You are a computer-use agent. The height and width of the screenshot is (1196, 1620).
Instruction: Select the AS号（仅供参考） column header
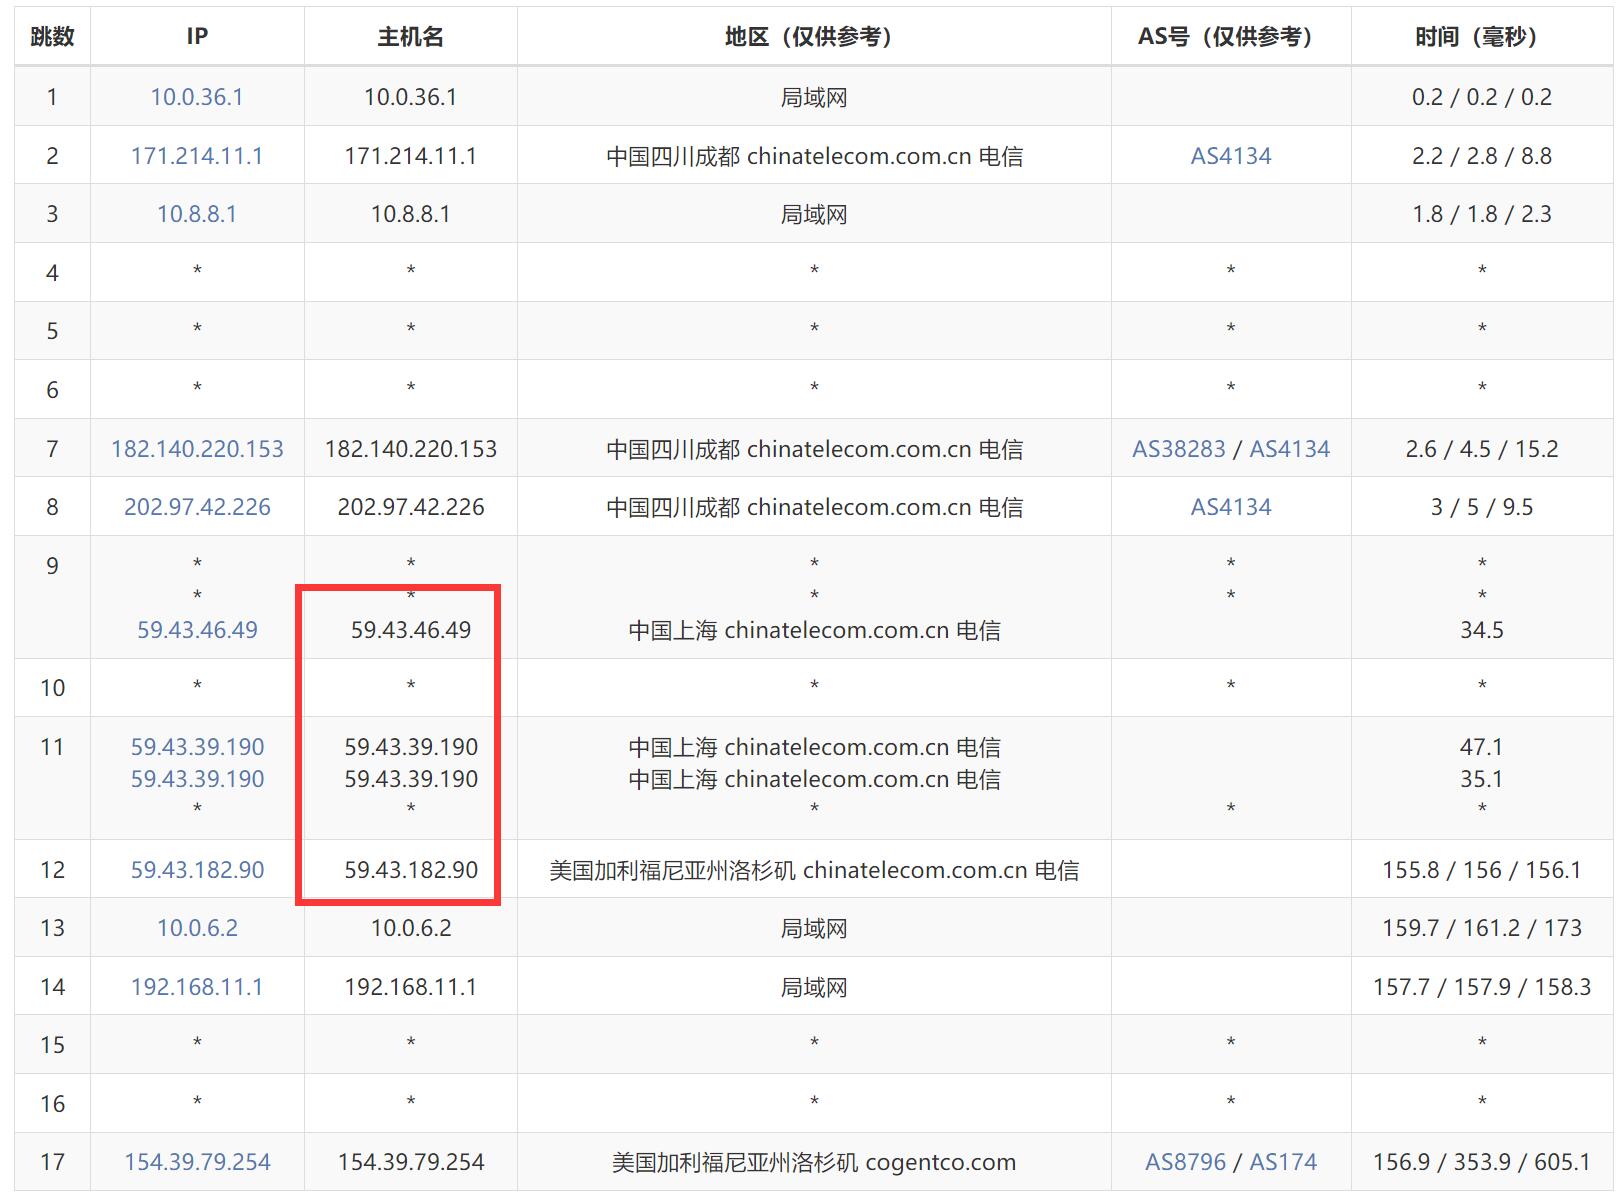1231,37
